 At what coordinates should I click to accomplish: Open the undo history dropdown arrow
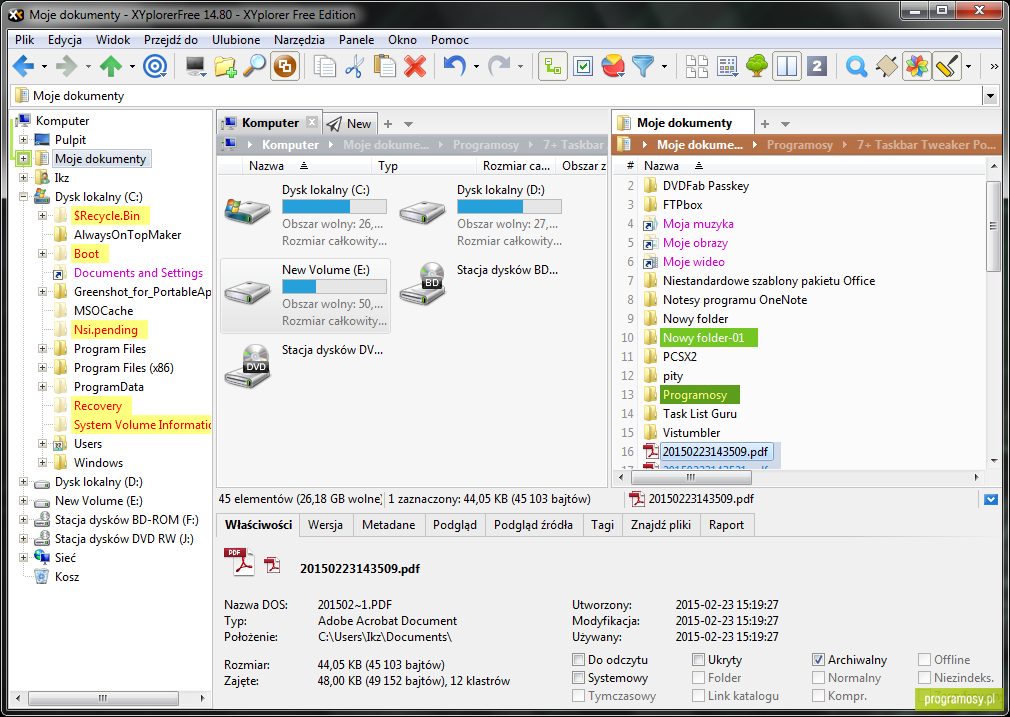[476, 66]
